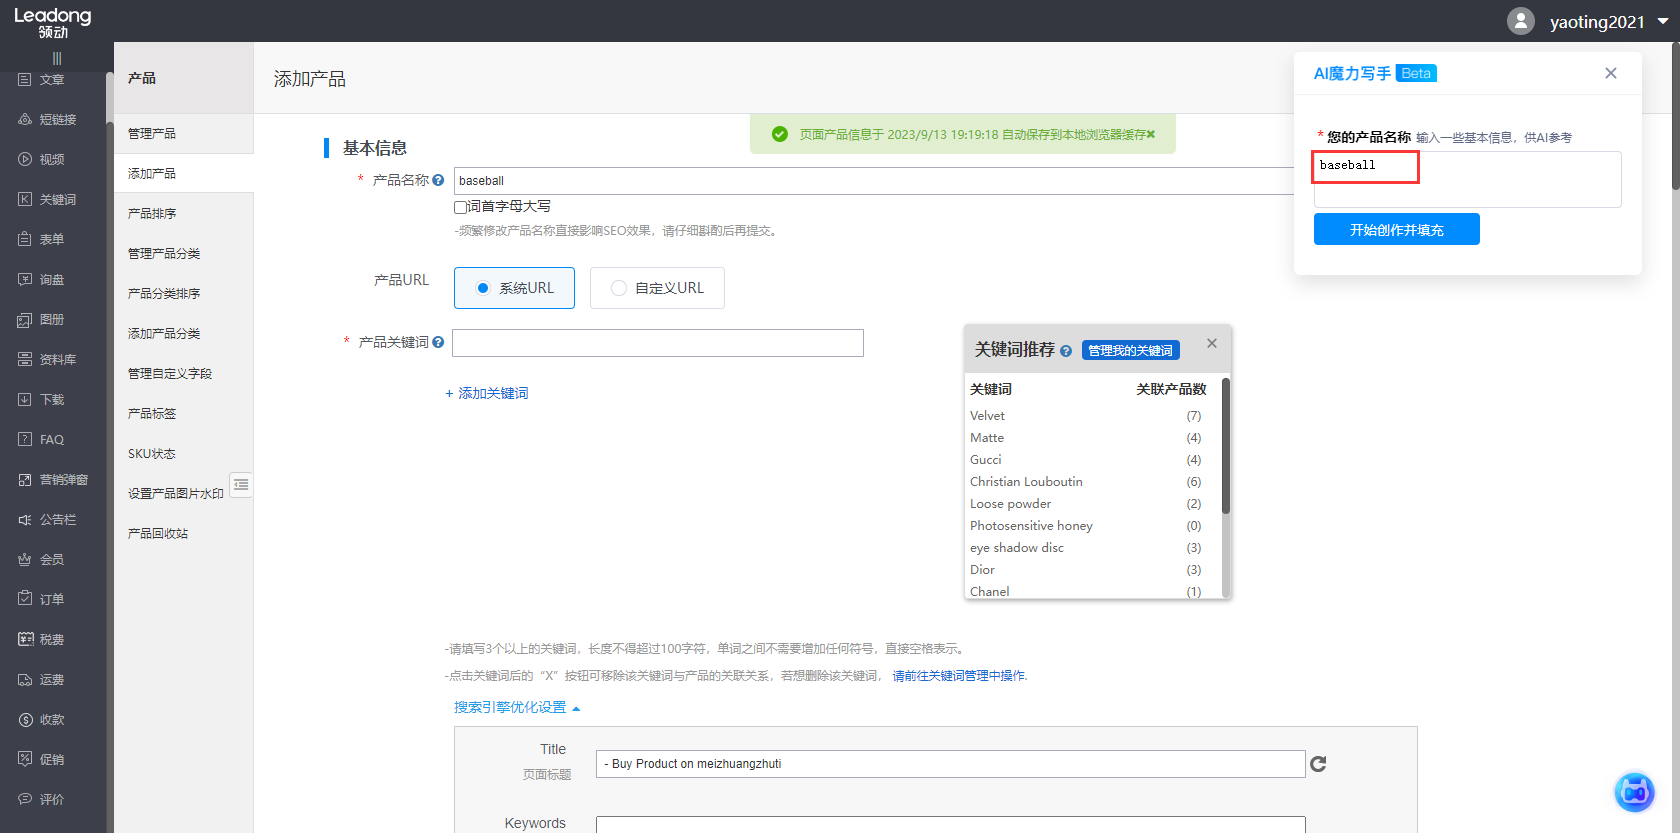This screenshot has height=833, width=1680.
Task: Go to 管理产品 in the product menu
Action: point(152,133)
